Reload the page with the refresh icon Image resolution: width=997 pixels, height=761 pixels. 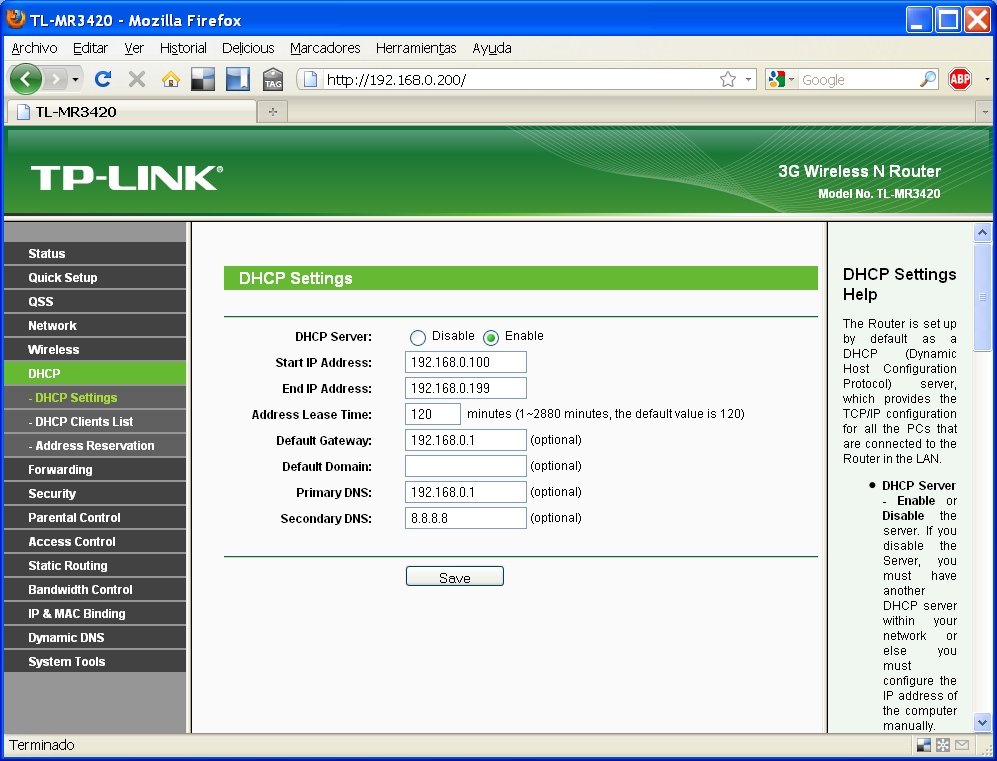point(103,79)
